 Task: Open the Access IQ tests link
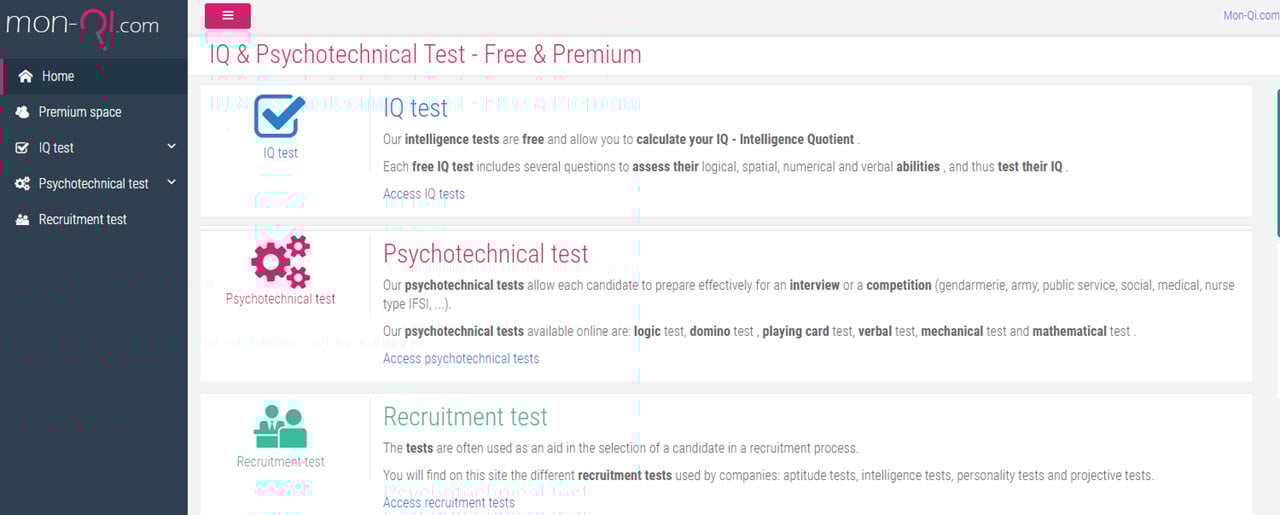[x=424, y=194]
